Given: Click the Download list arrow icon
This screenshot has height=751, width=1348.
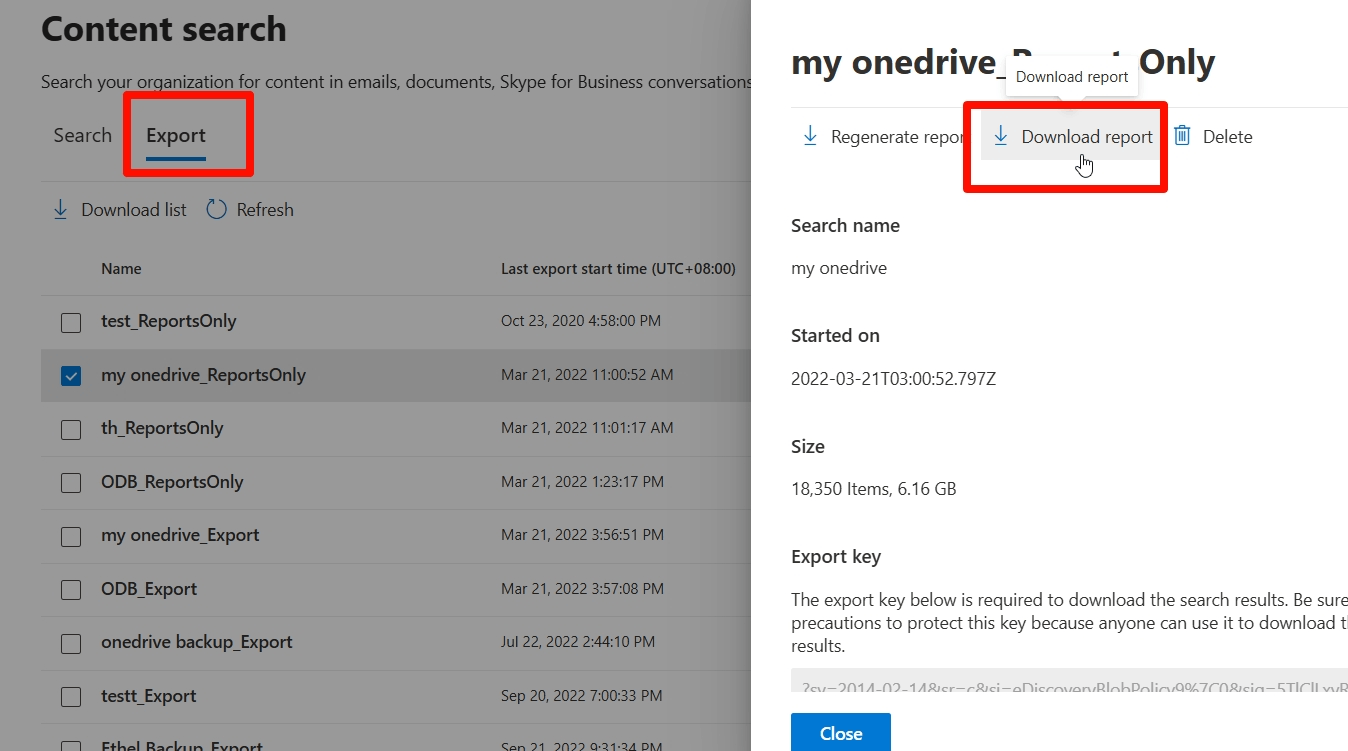Looking at the screenshot, I should [60, 210].
